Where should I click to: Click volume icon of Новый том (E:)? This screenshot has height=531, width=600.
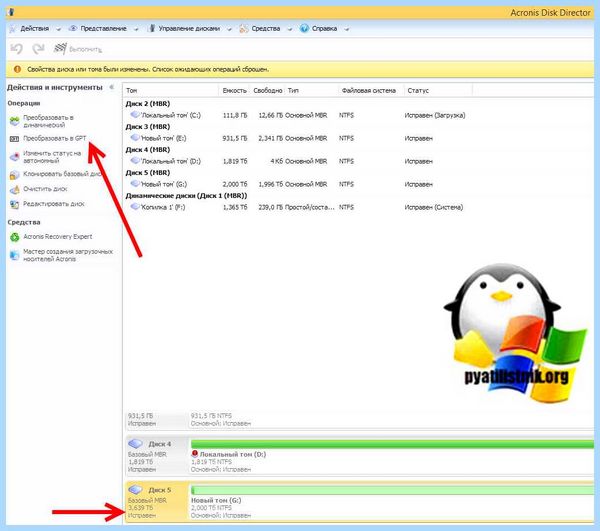pos(135,137)
